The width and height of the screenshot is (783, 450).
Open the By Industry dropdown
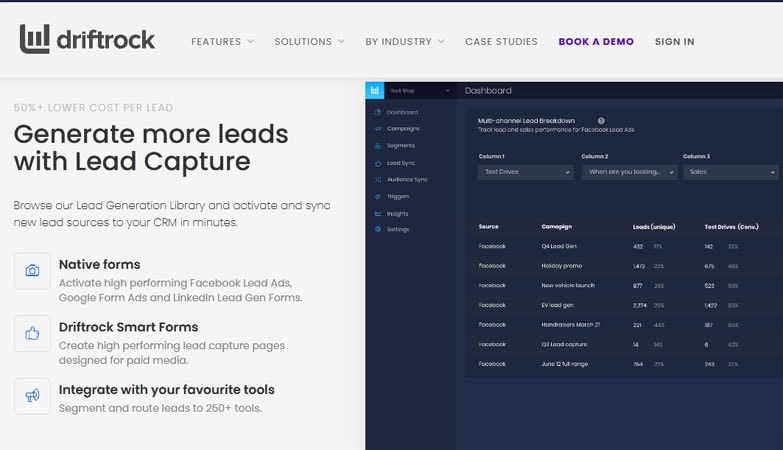(404, 42)
